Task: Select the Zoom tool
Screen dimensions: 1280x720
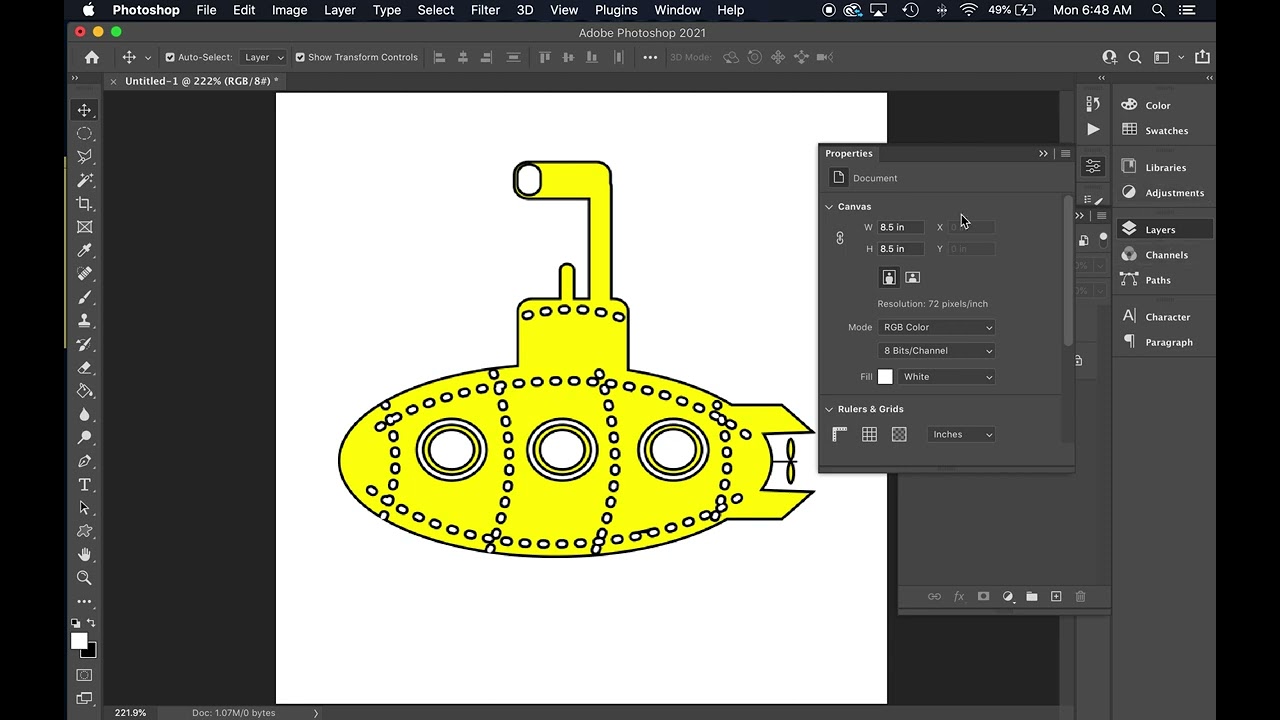Action: pyautogui.click(x=85, y=578)
